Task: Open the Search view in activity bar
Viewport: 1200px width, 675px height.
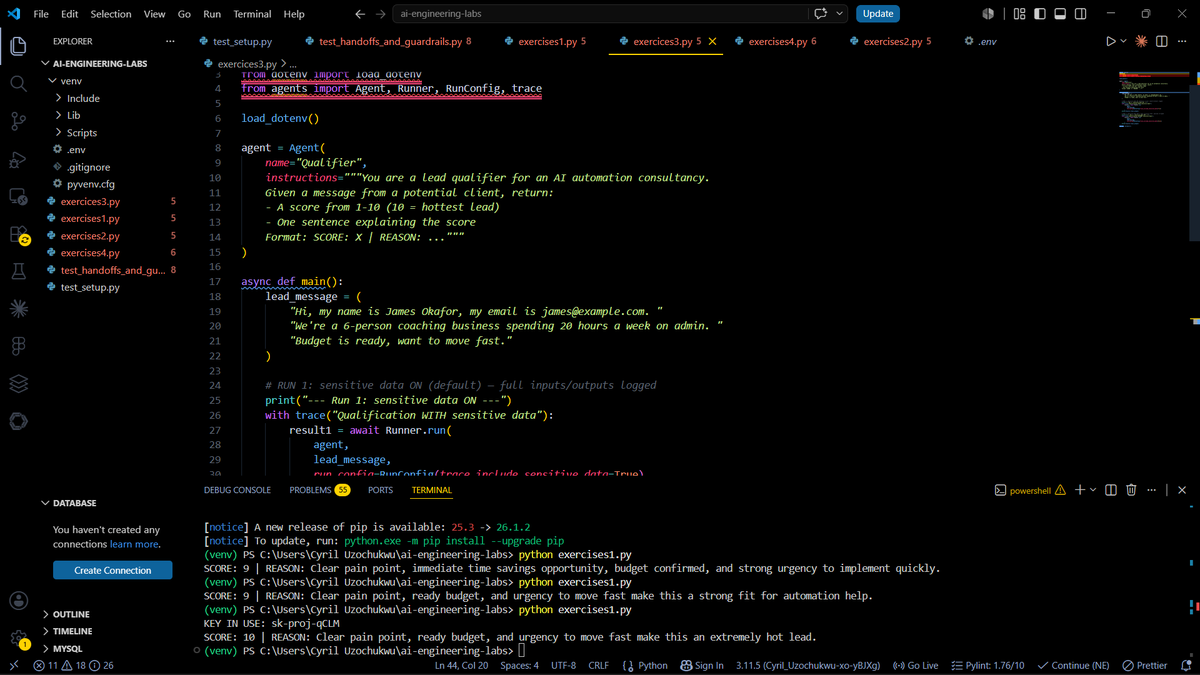Action: pos(18,84)
